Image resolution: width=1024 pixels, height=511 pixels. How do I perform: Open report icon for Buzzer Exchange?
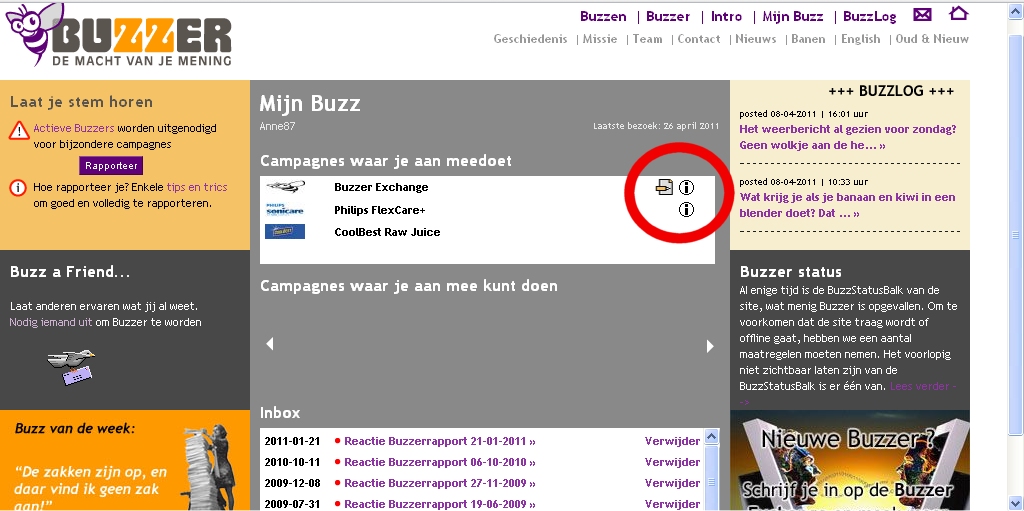[664, 188]
